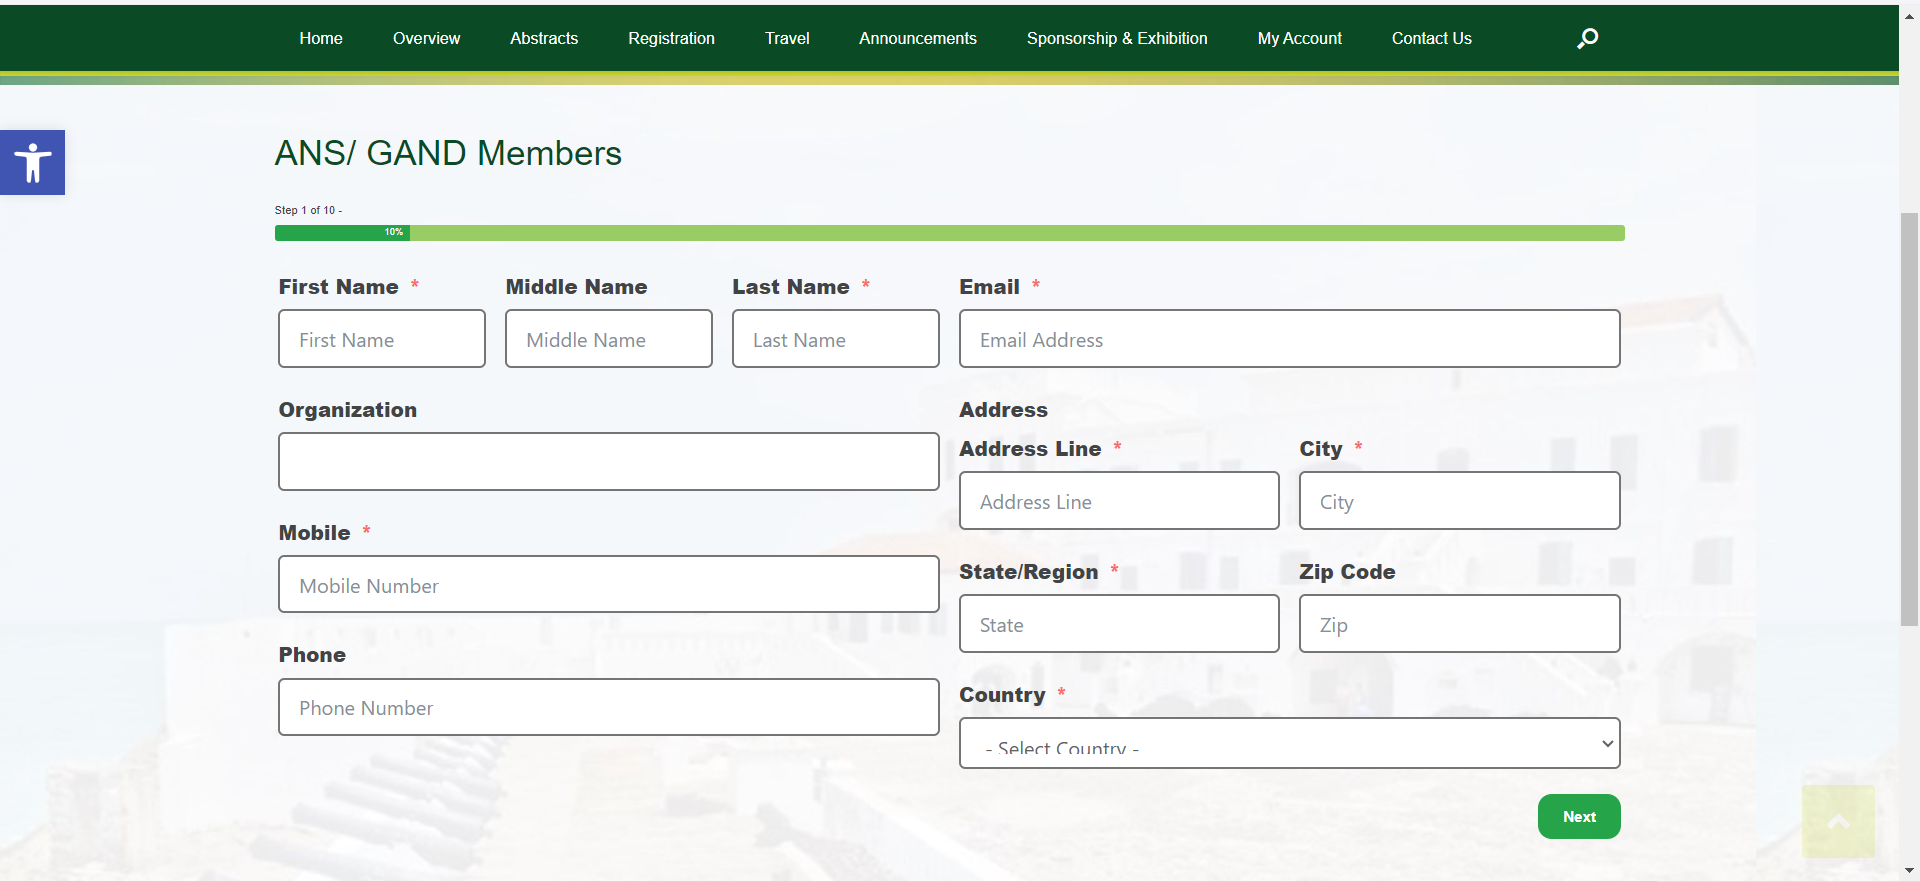Click the Next button

1579,816
